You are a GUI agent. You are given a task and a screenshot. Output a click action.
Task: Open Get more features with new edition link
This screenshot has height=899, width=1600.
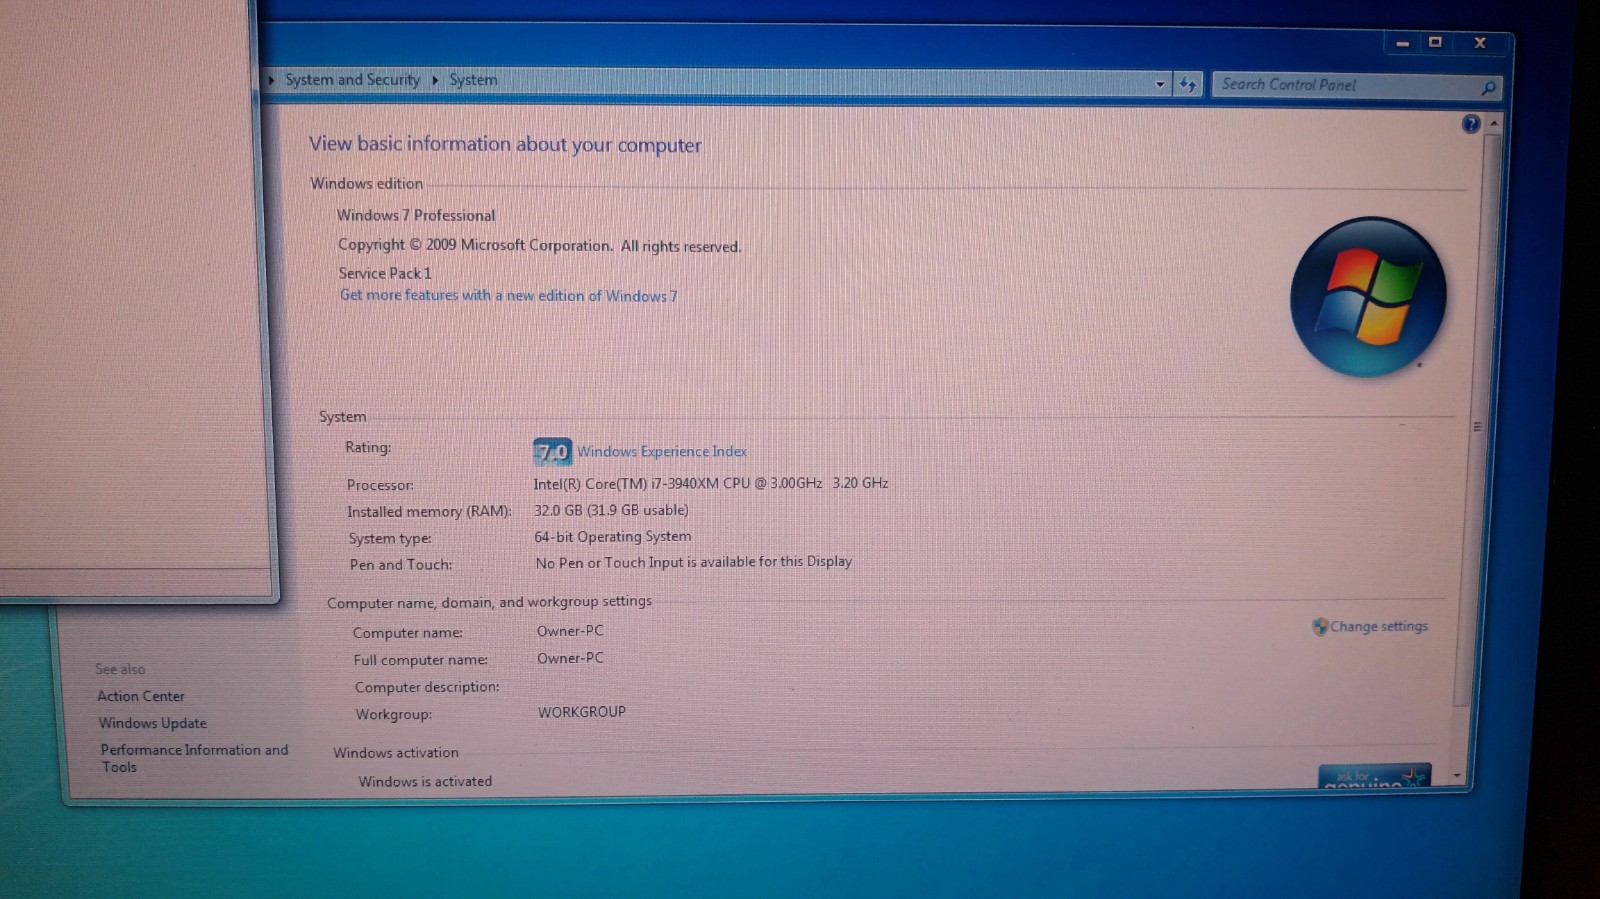click(x=508, y=295)
